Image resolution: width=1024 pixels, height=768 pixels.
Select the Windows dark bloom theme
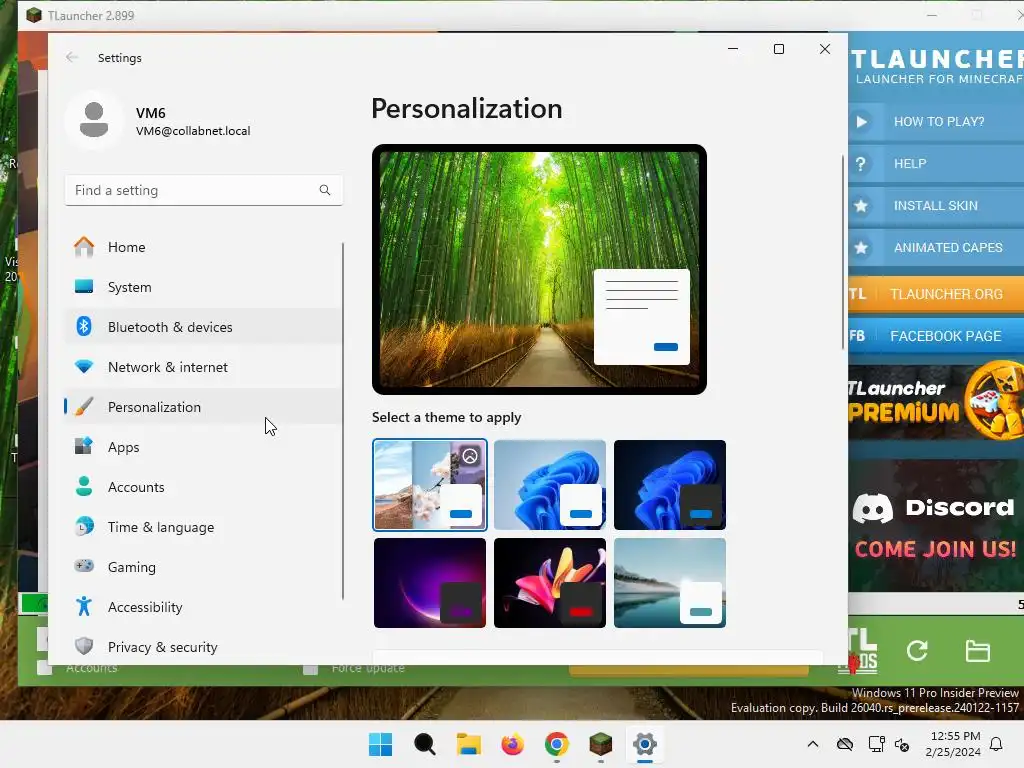click(669, 485)
